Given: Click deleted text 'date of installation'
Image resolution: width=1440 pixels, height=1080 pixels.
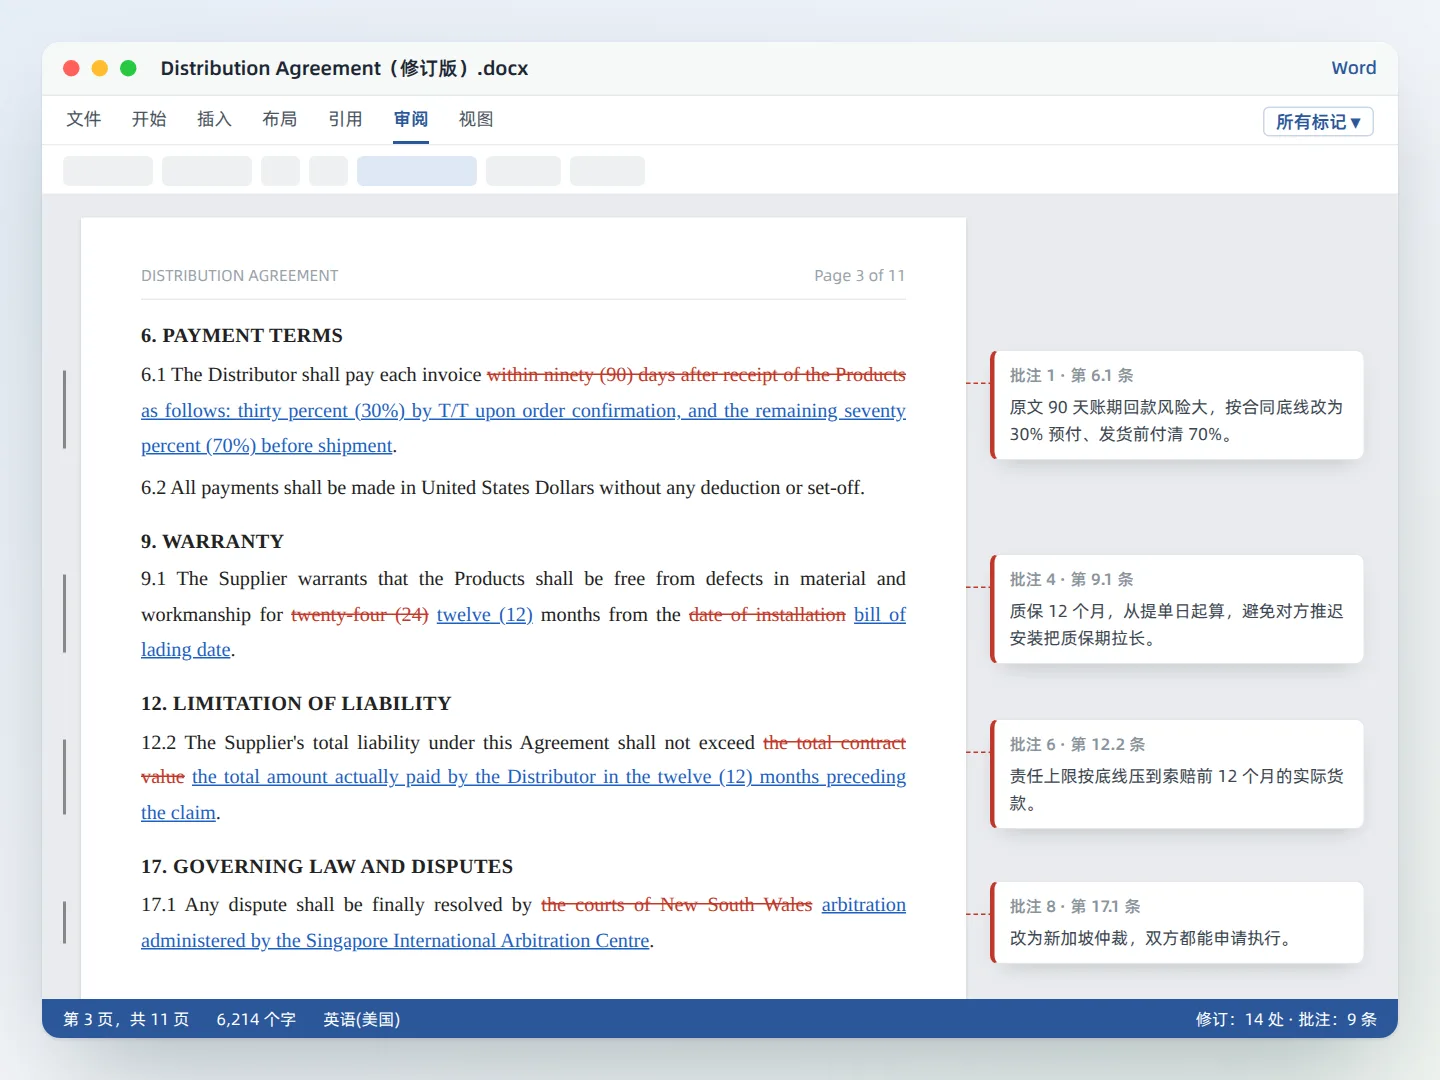Looking at the screenshot, I should (x=767, y=614).
